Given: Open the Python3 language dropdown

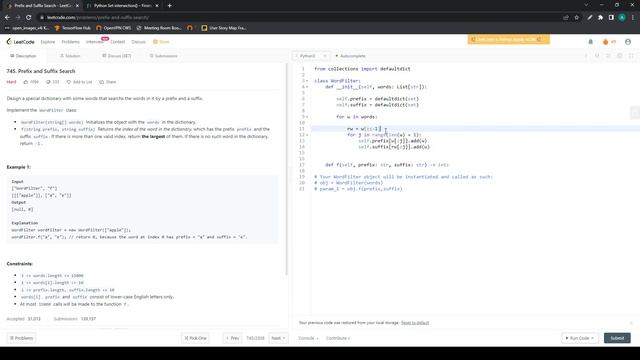Looking at the screenshot, I should tap(311, 56).
